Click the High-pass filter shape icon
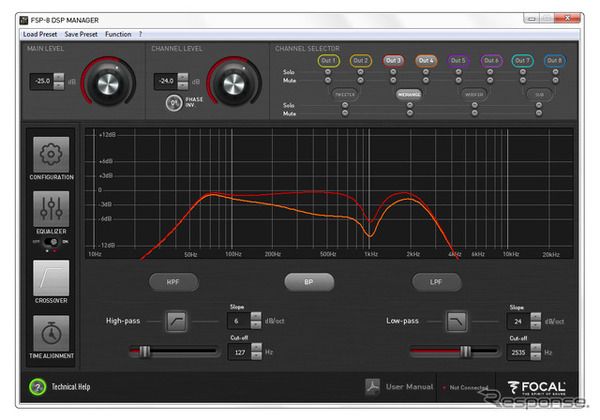 pos(176,321)
